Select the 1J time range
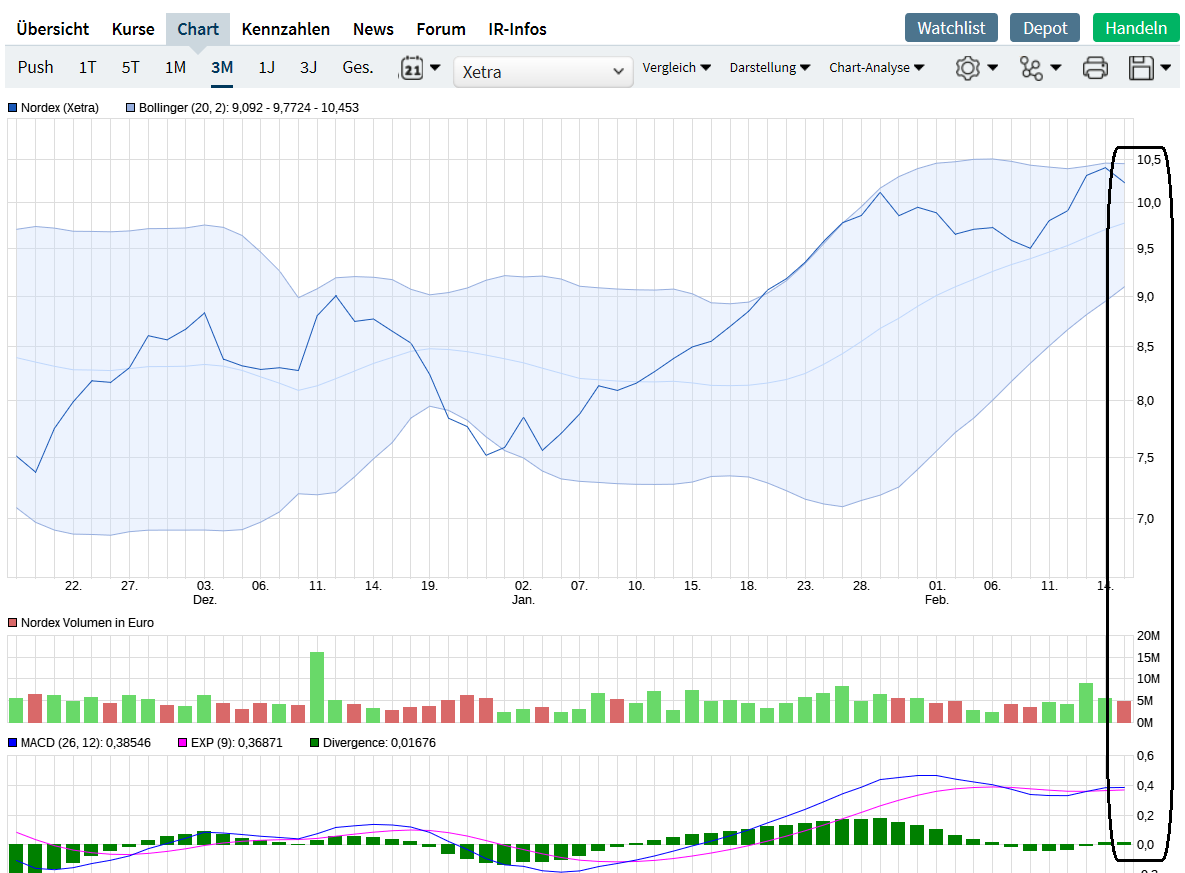Viewport: 1185px width, 873px height. coord(267,67)
